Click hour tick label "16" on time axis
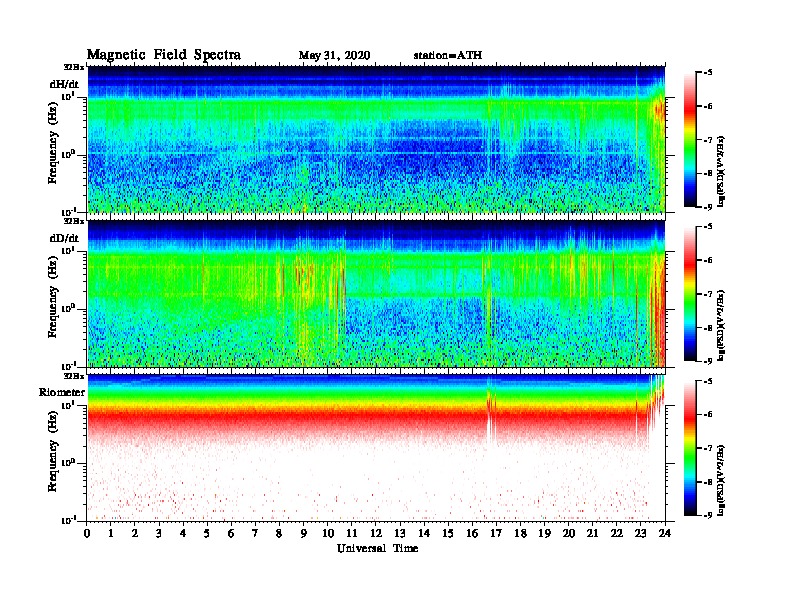 tap(472, 533)
